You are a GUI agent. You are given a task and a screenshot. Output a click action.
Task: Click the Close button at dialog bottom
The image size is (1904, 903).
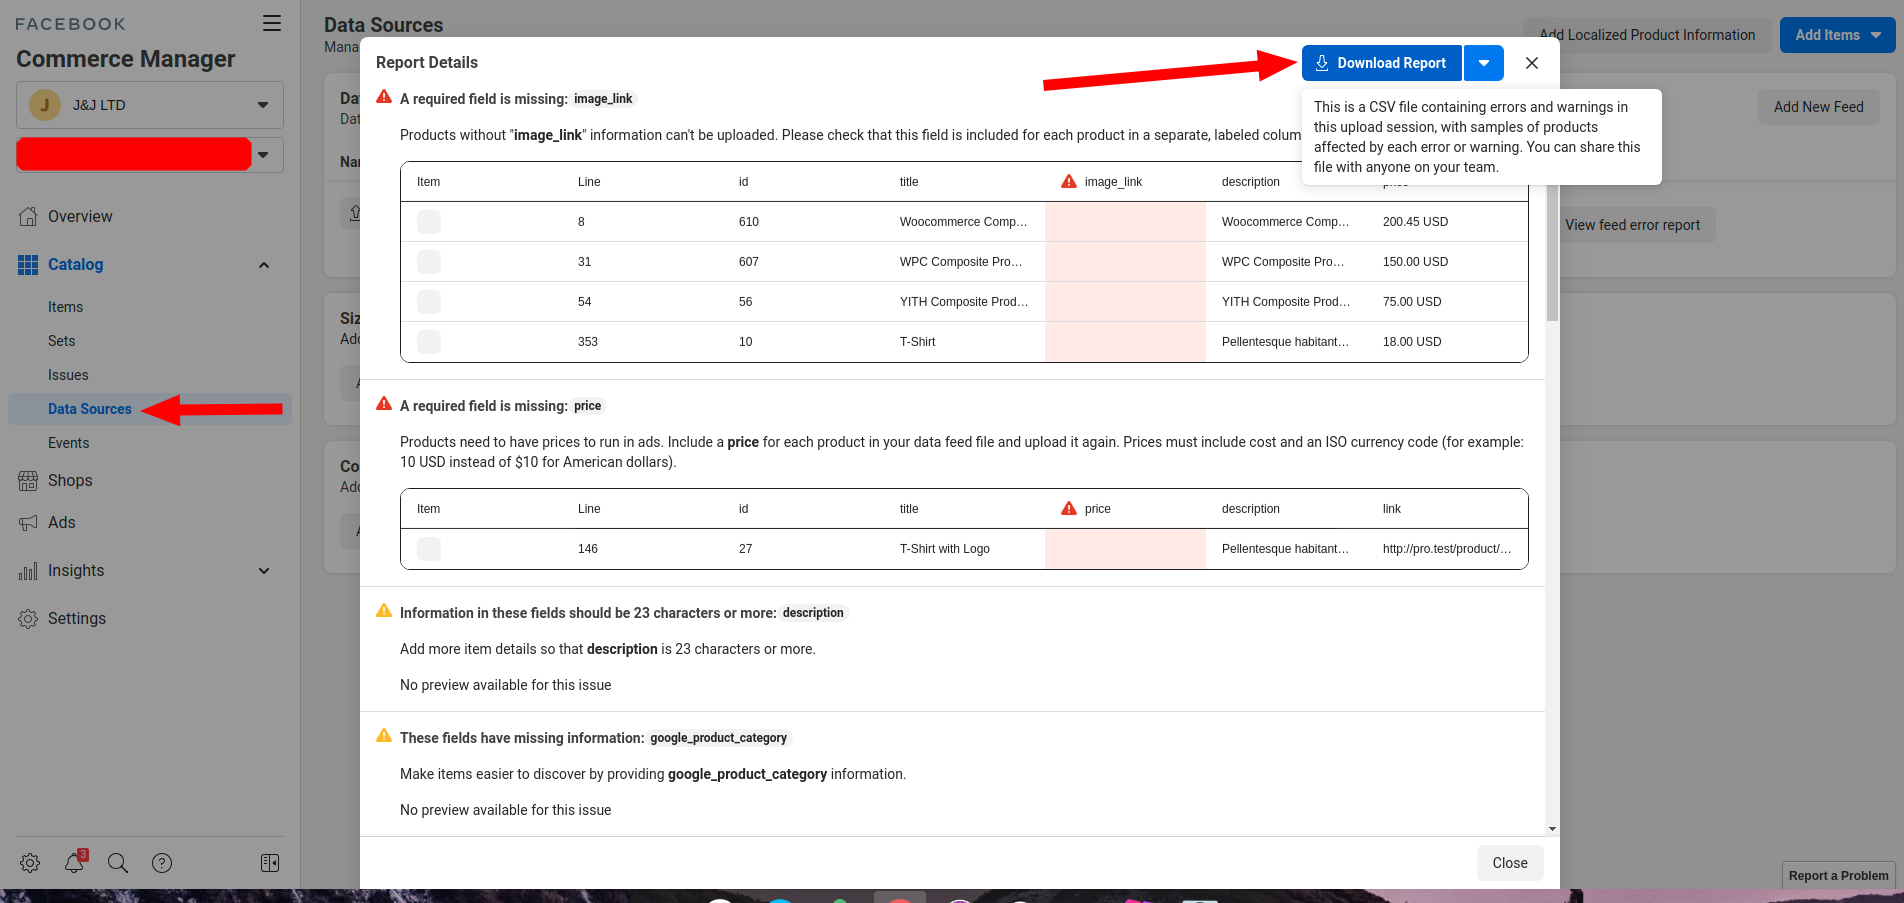pyautogui.click(x=1510, y=863)
